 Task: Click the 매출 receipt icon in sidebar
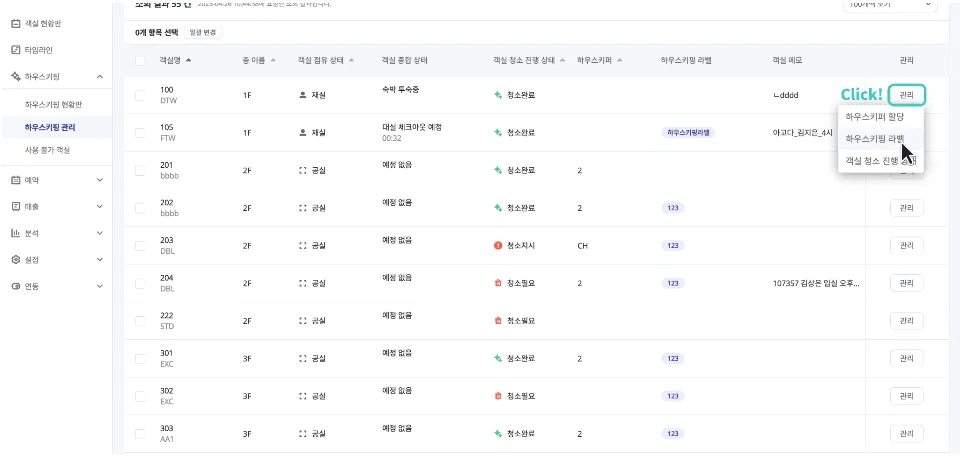pyautogui.click(x=16, y=206)
